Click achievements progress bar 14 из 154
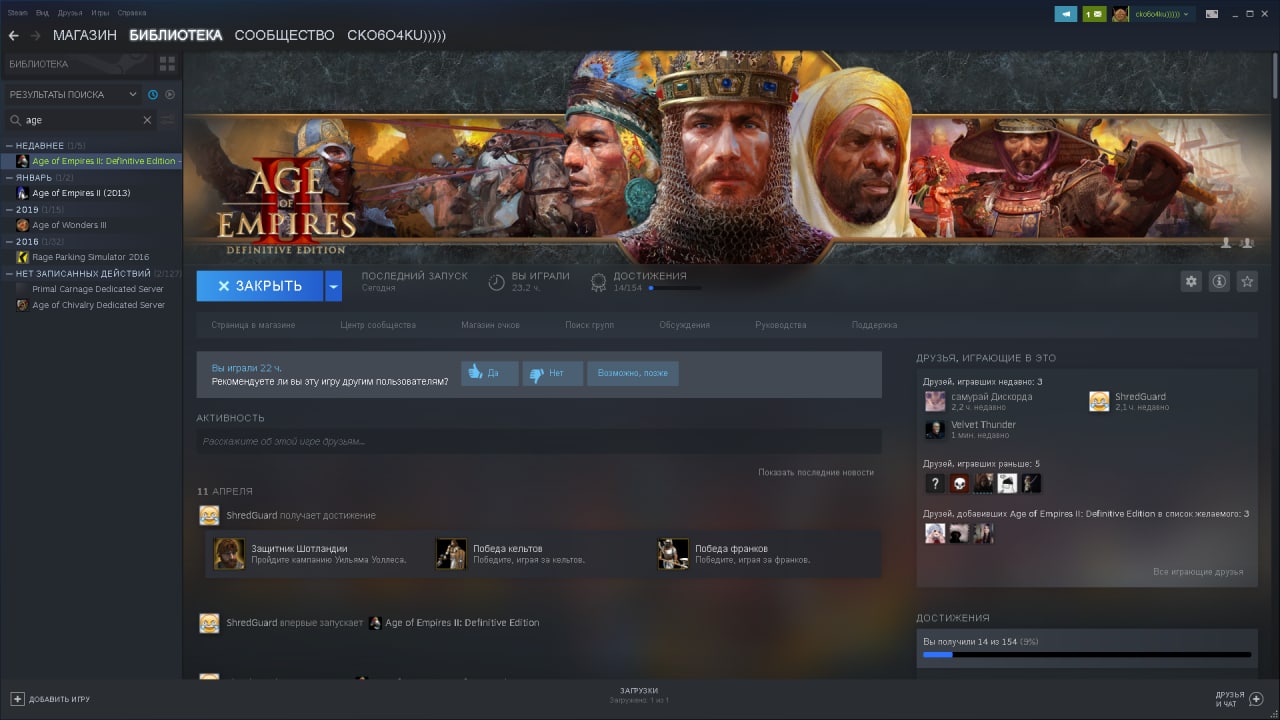 [1086, 655]
